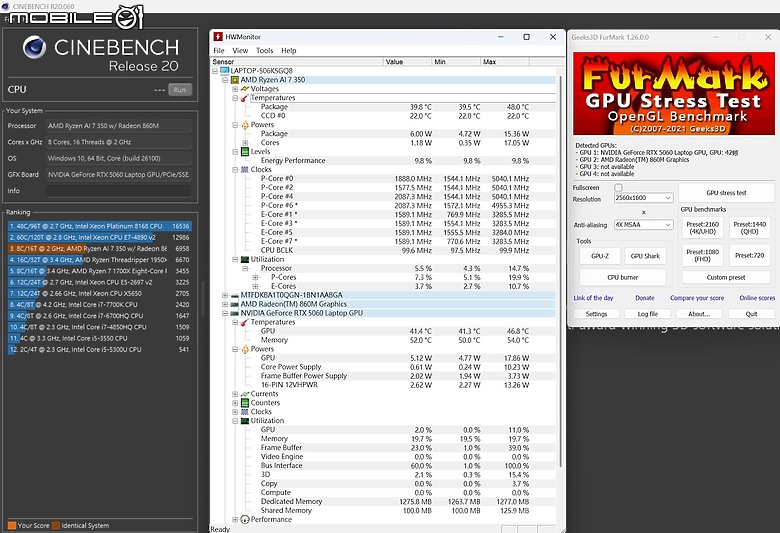This screenshot has height=533, width=780.
Task: Expand the Cores power node
Action: point(245,142)
